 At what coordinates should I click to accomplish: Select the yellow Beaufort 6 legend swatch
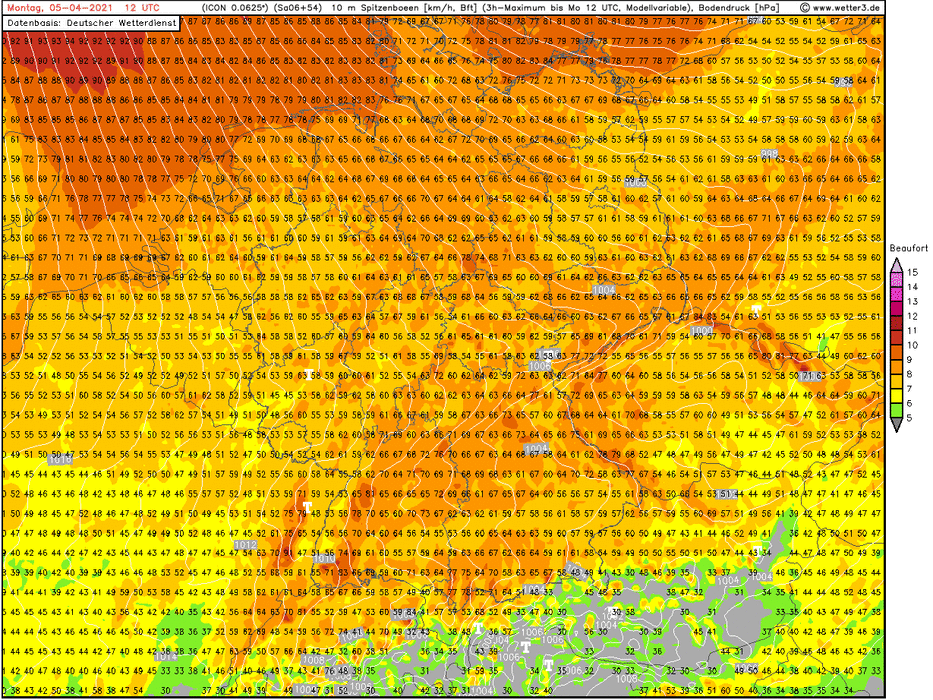click(897, 396)
